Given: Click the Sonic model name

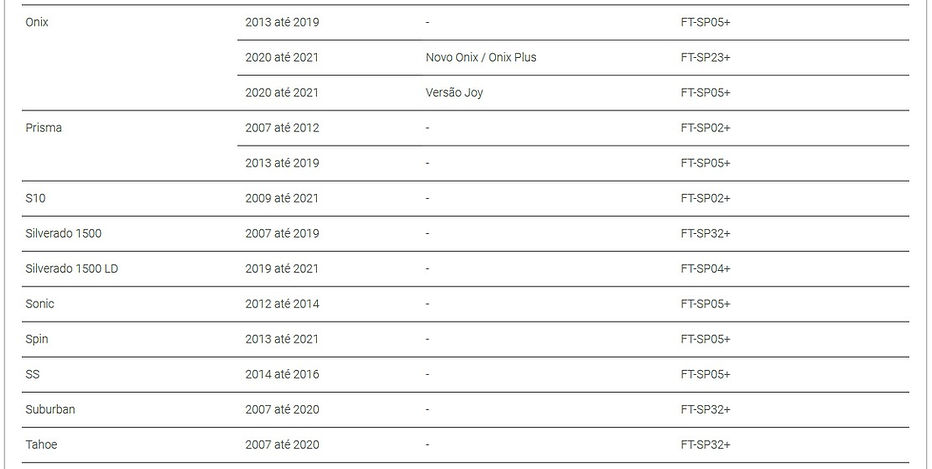Looking at the screenshot, I should (x=40, y=304).
